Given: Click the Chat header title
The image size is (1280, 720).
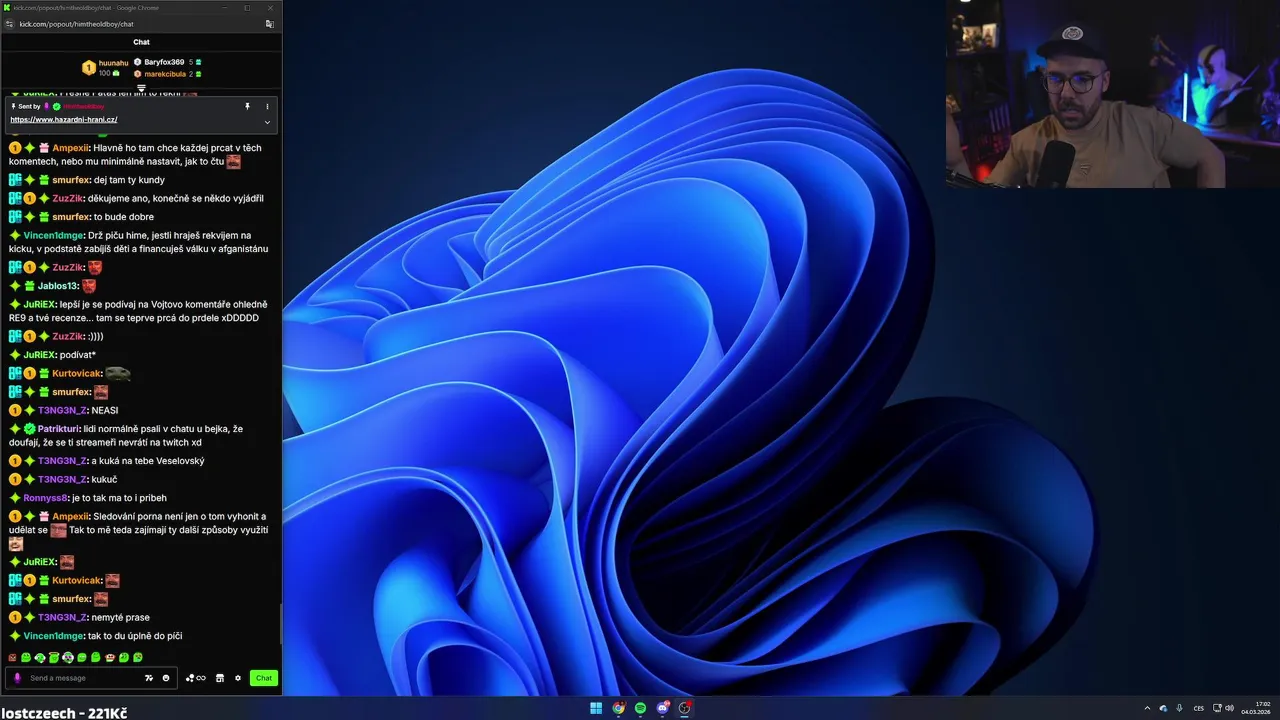Looking at the screenshot, I should tap(141, 42).
